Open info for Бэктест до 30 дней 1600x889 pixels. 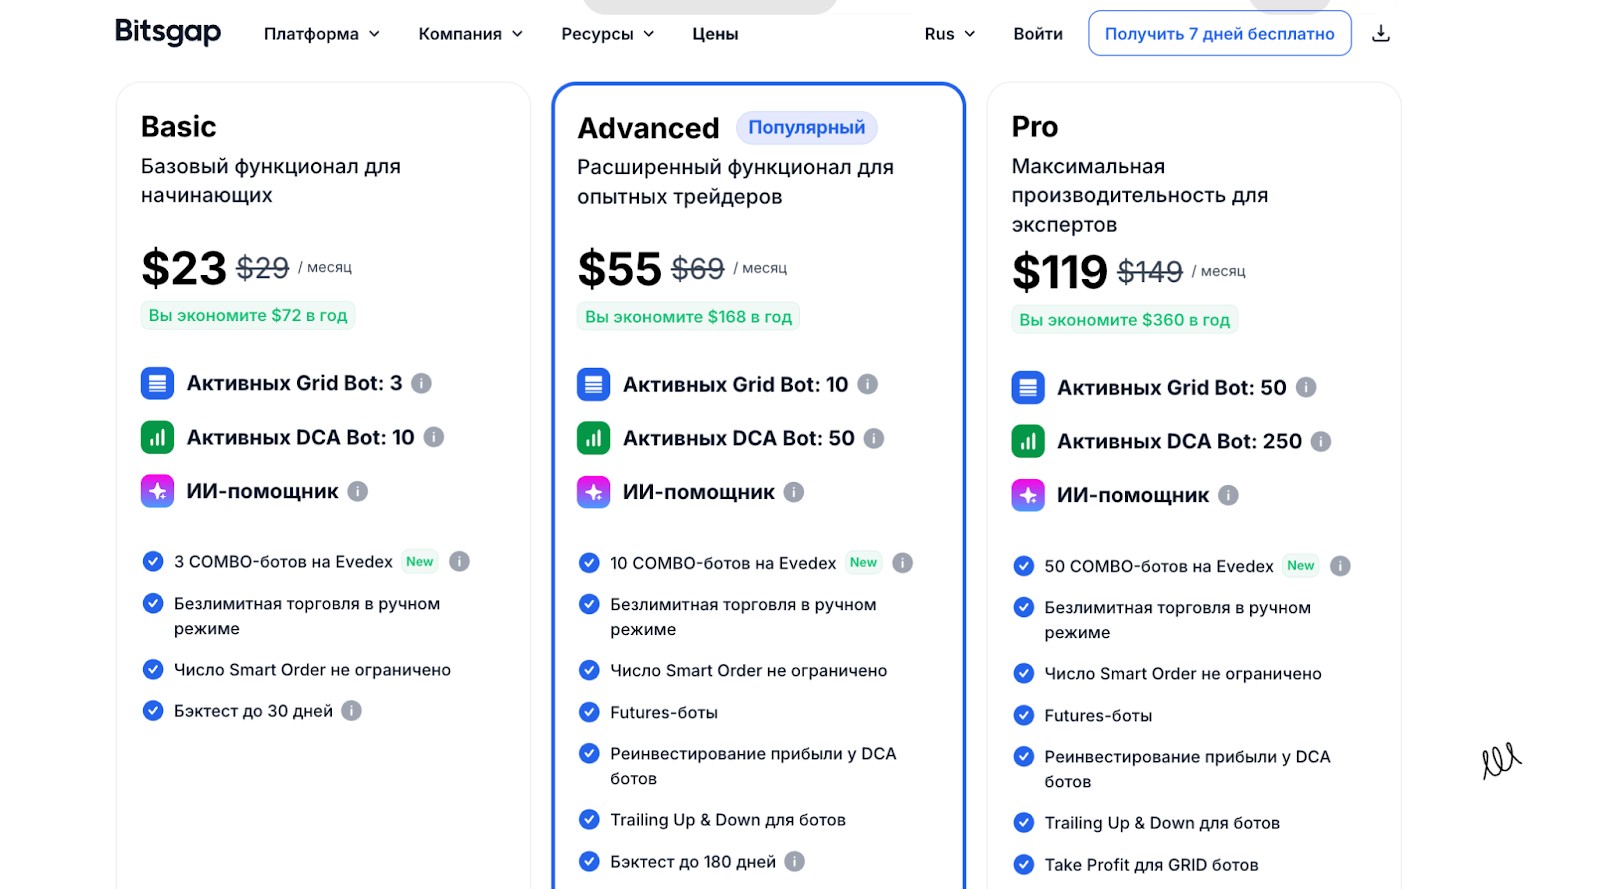tap(352, 710)
